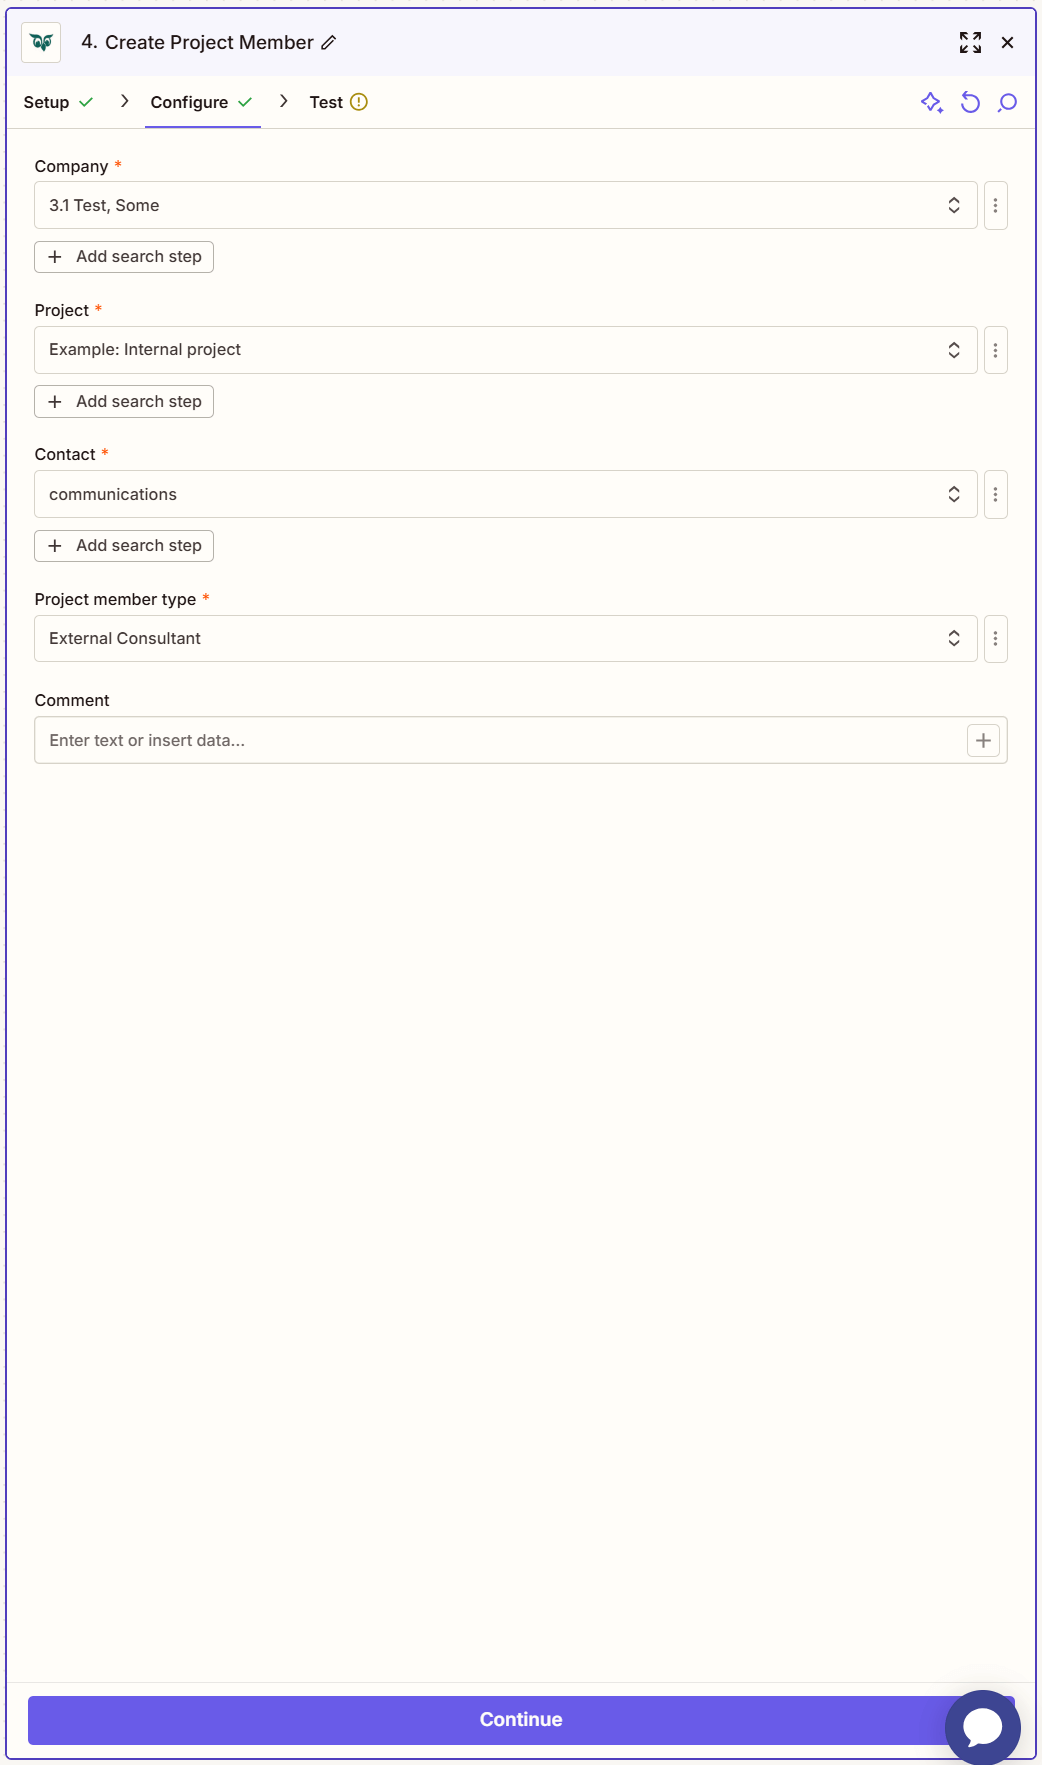Screen dimensions: 1042x1765
Task: Expand the step editor to fullscreen
Action: (969, 42)
